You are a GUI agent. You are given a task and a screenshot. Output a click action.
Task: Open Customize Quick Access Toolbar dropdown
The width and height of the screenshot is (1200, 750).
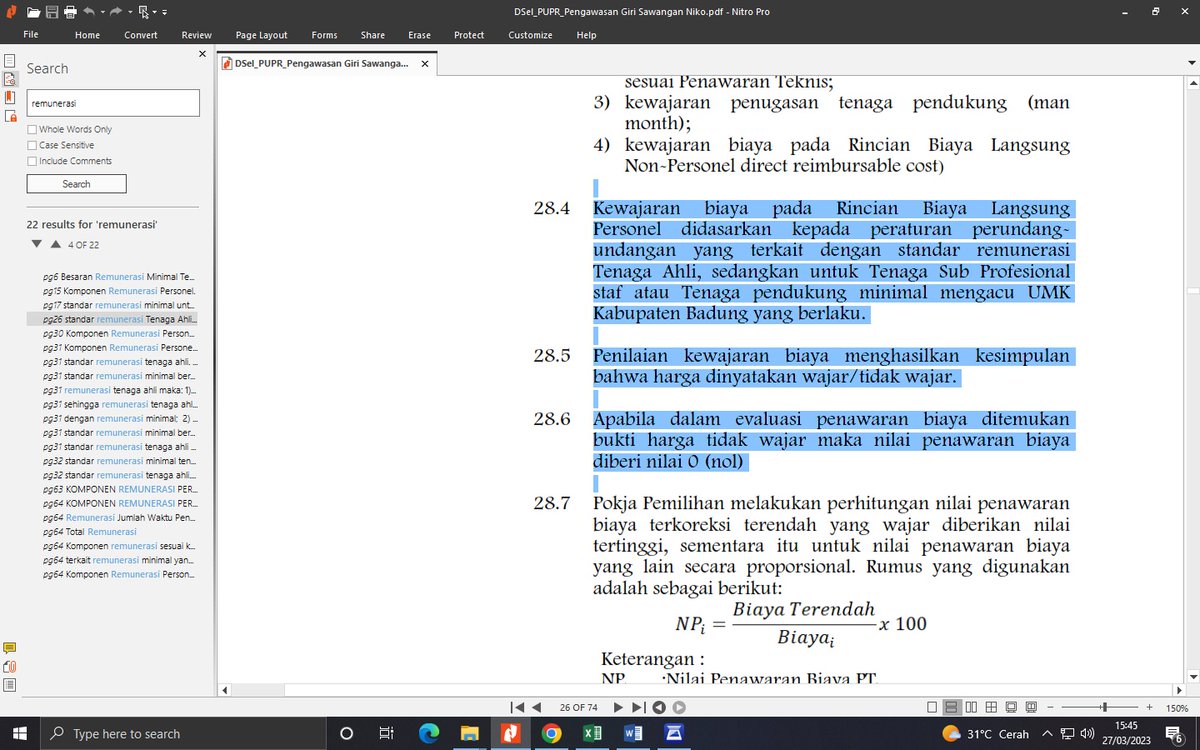165,13
